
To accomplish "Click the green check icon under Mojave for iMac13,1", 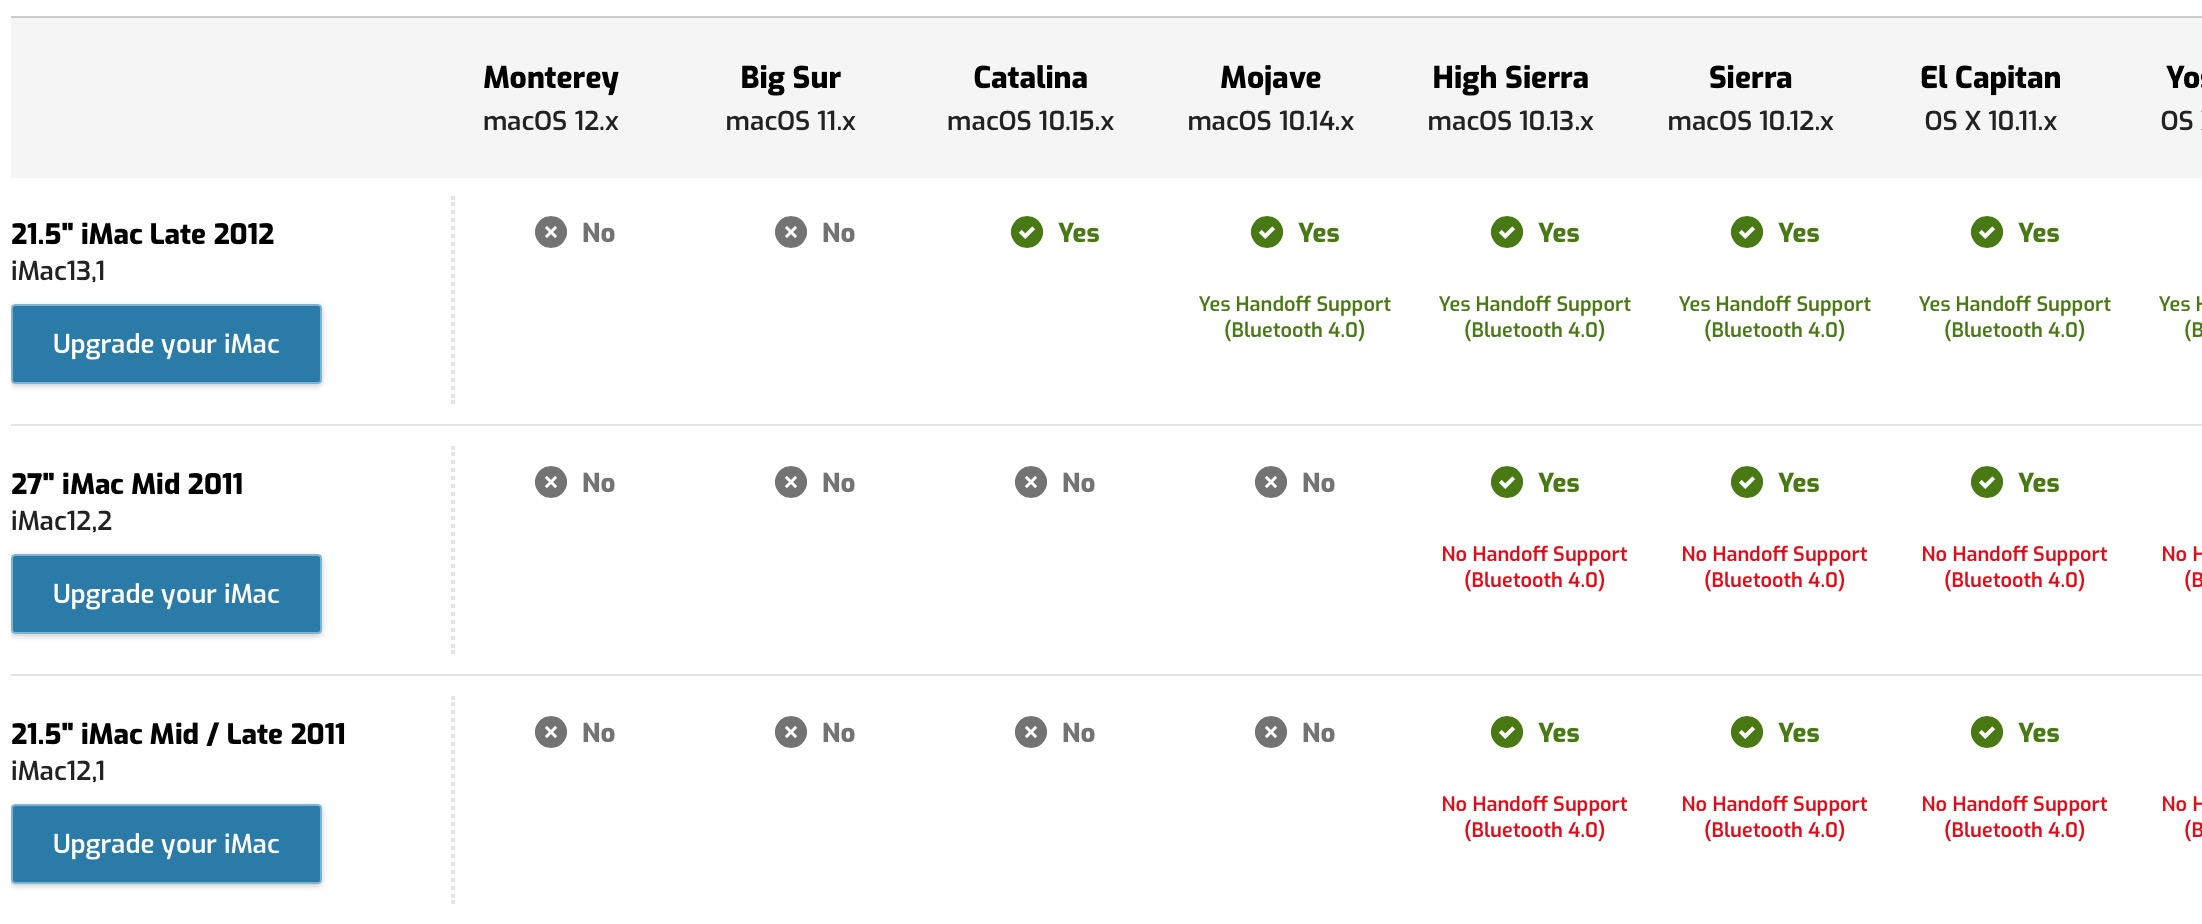I will (x=1266, y=233).
